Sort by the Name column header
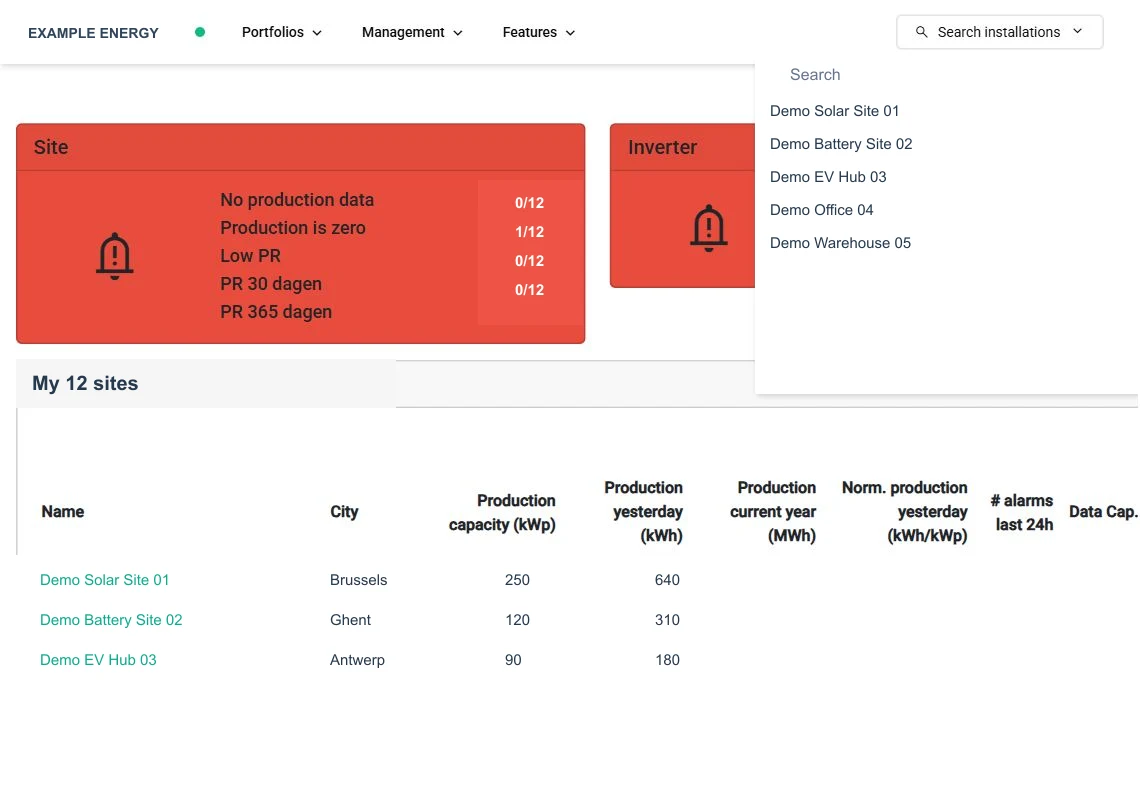The width and height of the screenshot is (1140, 793). point(63,512)
